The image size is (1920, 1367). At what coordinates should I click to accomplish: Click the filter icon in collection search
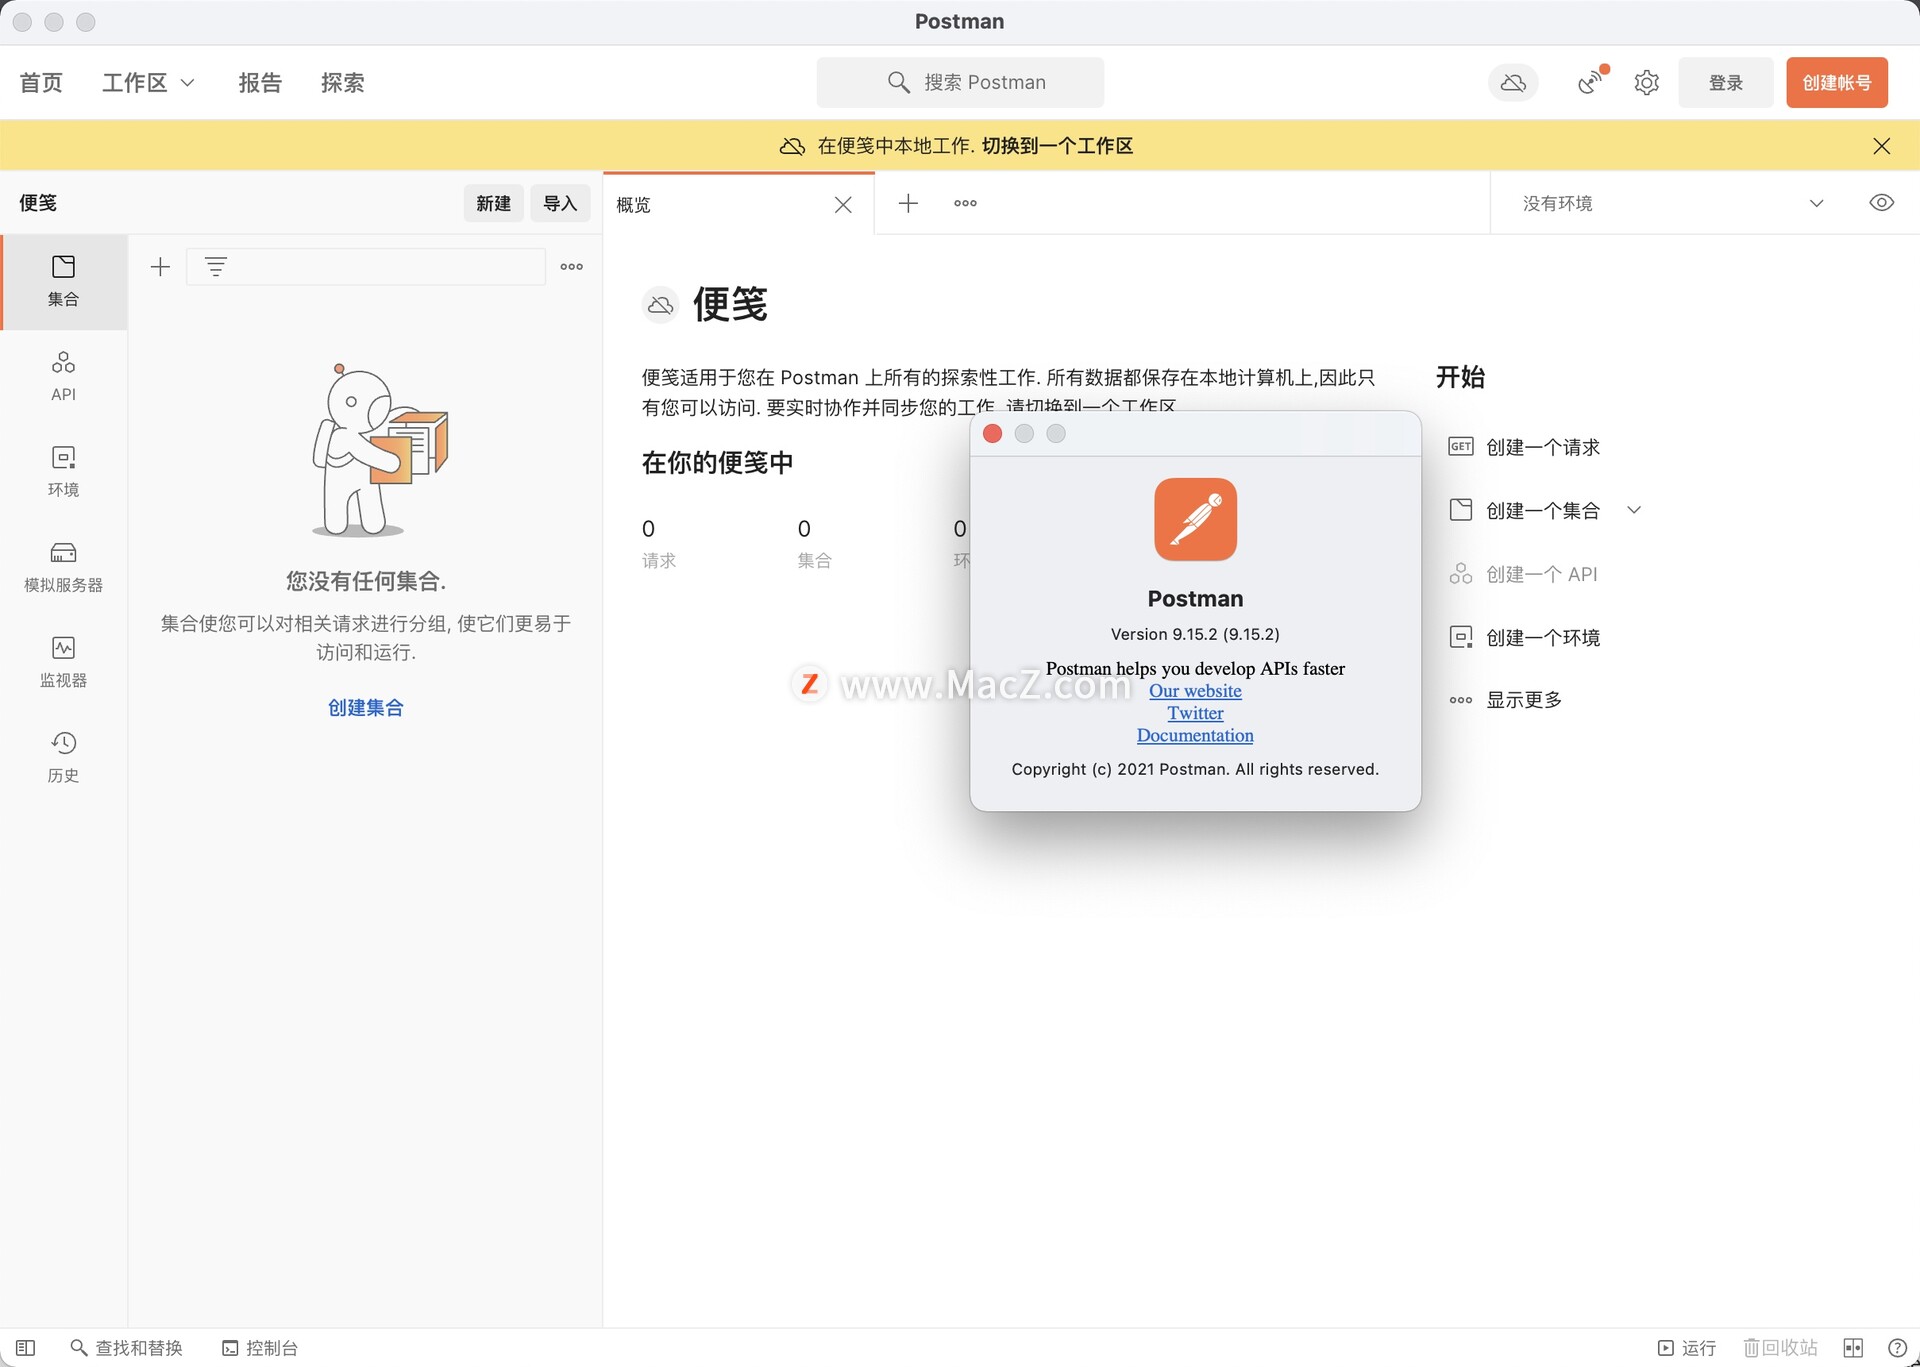(215, 267)
